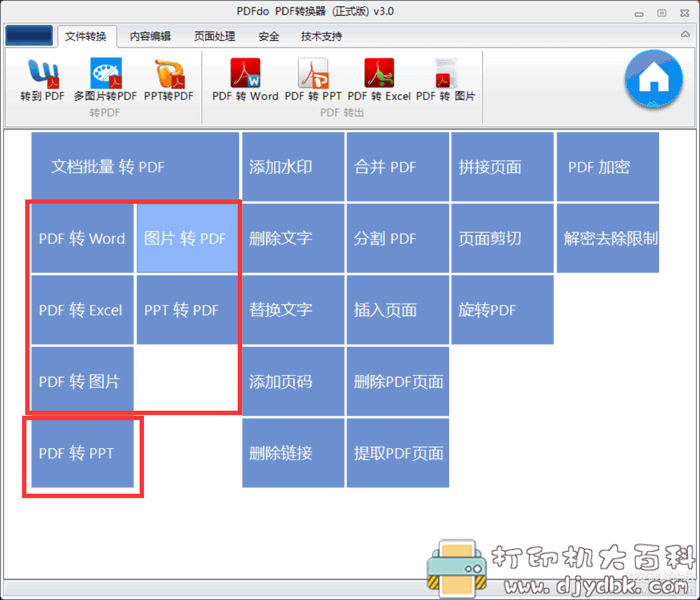This screenshot has height=600, width=700.
Task: Click the PDF 转 图片 ribbon icon
Action: 446,79
